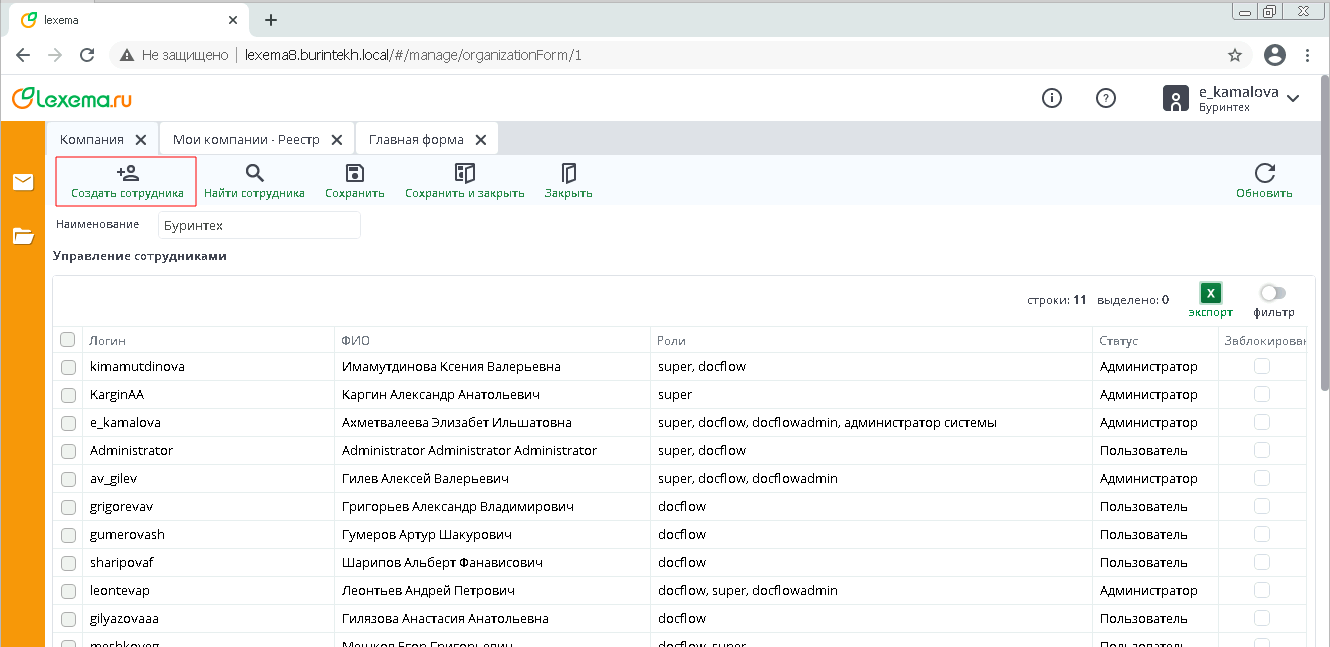Click the Create employee (Создать сотрудника) icon
The height and width of the screenshot is (647, 1330).
tap(127, 174)
